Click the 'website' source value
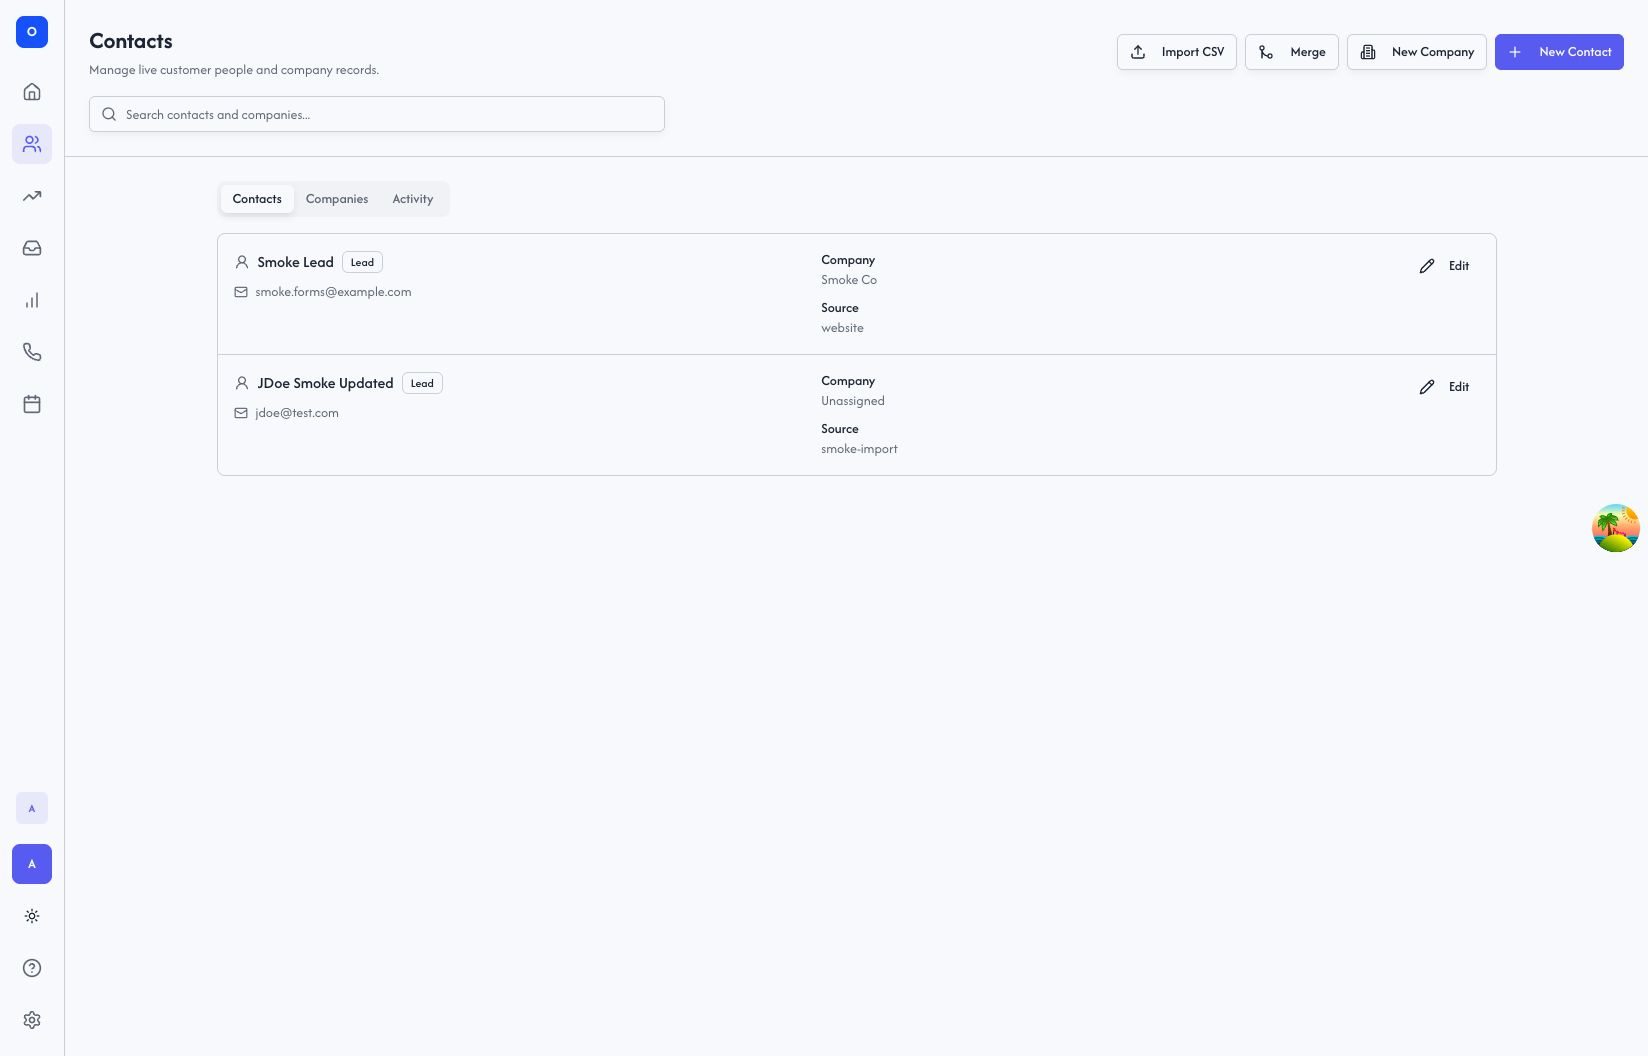 point(842,328)
